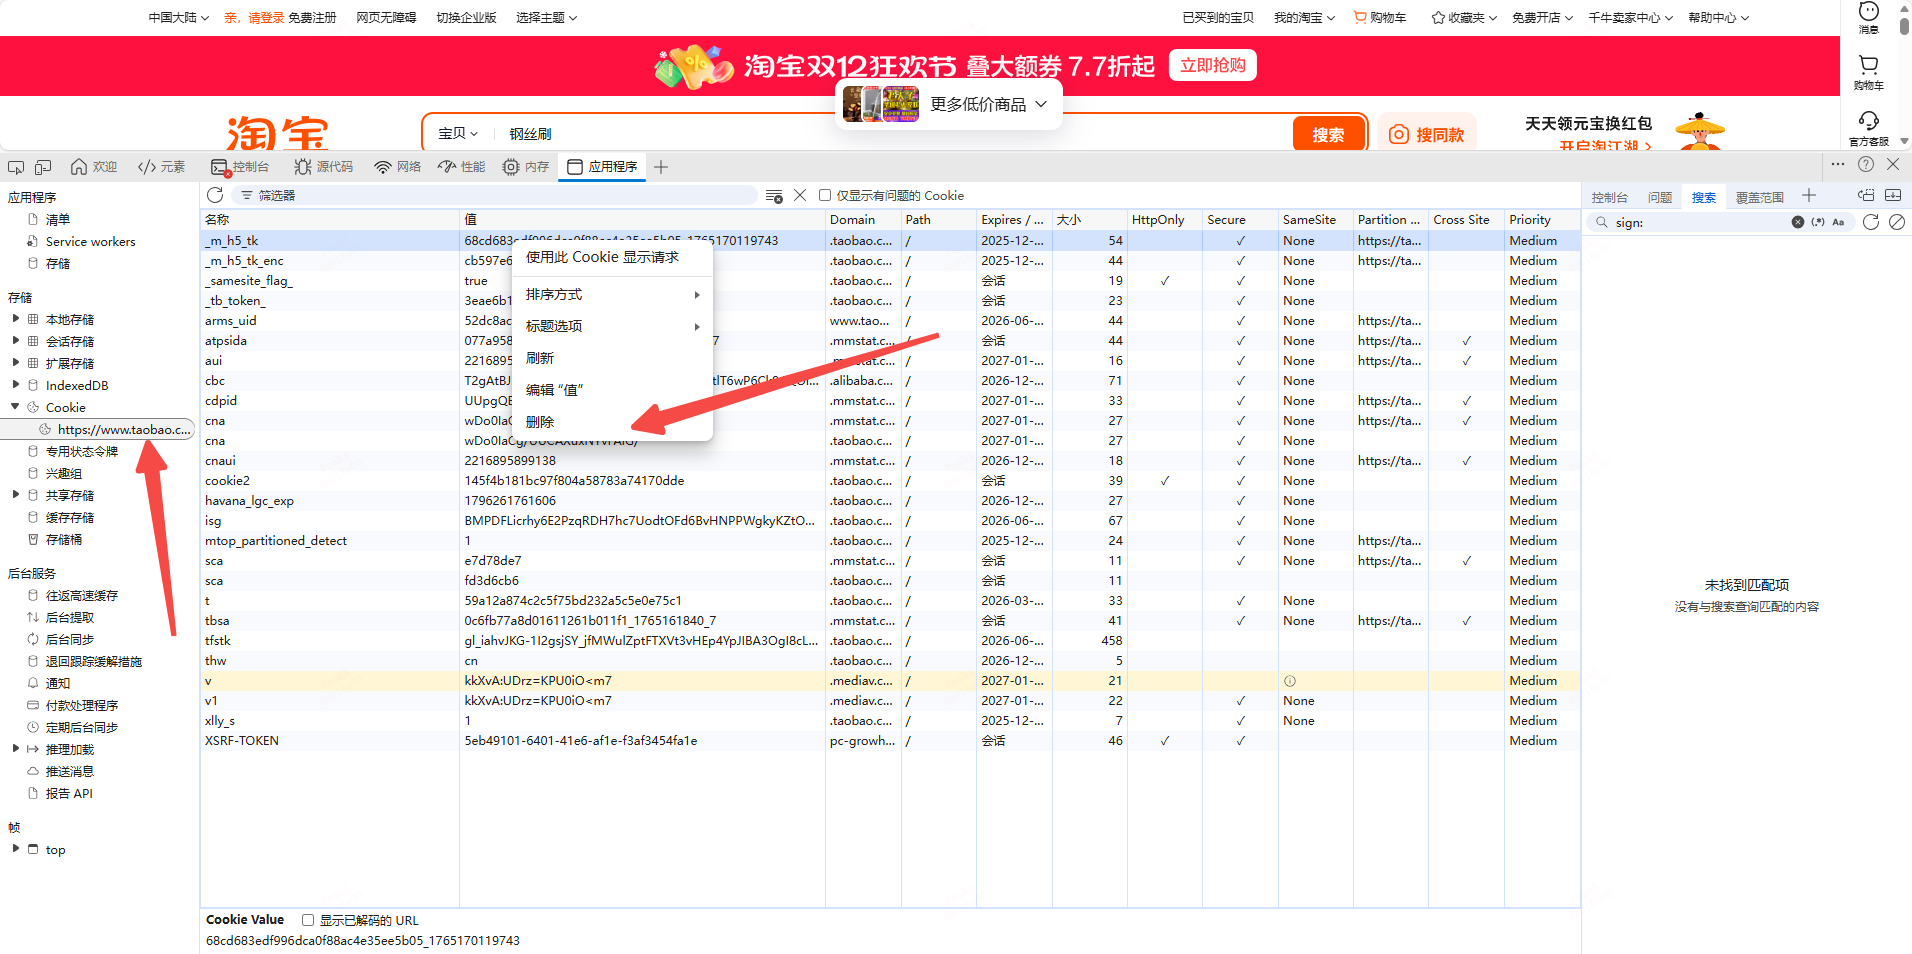Toggle regular expression search (.*) button
The image size is (1912, 954).
point(1818,222)
